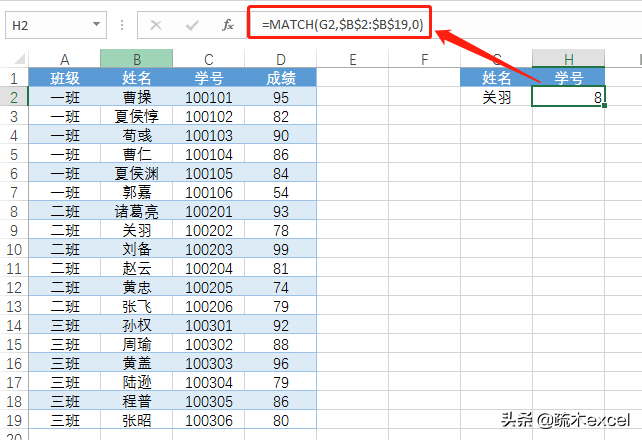Click name cell 孙权
The height and width of the screenshot is (440, 642).
pyautogui.click(x=137, y=325)
